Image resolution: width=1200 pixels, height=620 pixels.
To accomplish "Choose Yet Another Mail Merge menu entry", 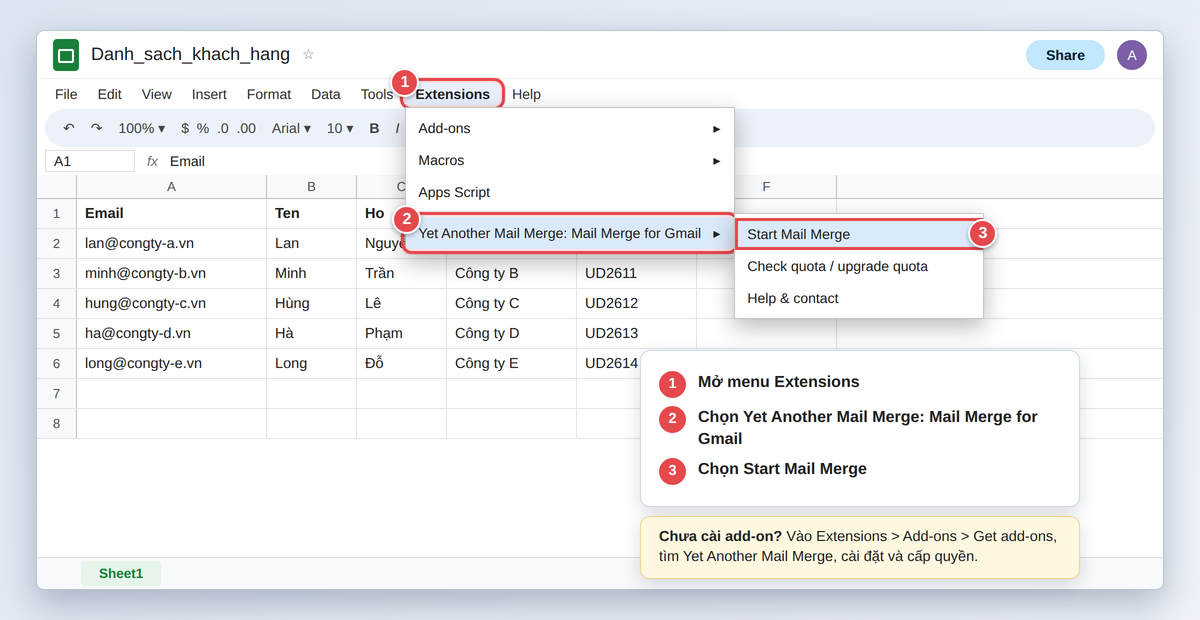I will (x=570, y=233).
